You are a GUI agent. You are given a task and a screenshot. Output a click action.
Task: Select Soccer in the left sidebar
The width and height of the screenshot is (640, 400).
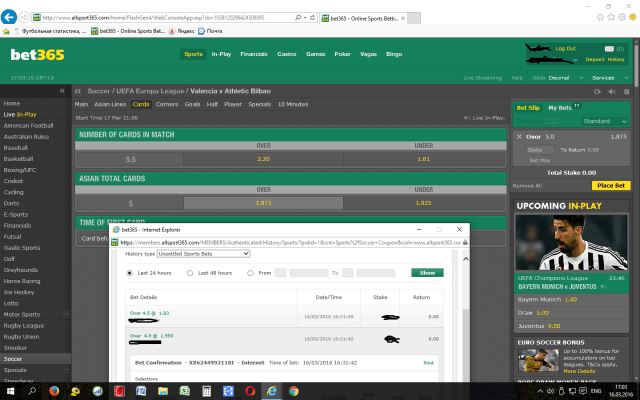tap(36, 359)
